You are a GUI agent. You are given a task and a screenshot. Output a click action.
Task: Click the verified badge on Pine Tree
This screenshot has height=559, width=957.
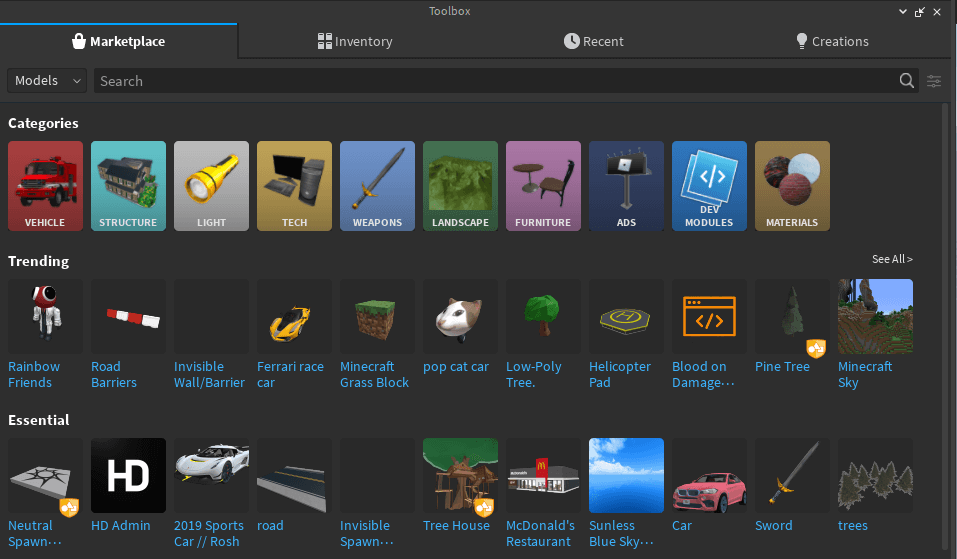[x=816, y=348]
